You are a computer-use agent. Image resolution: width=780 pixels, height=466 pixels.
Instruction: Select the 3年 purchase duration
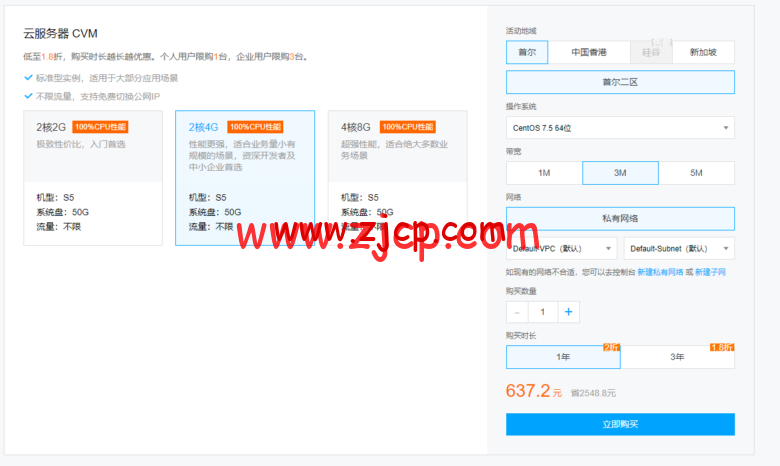[x=678, y=357]
